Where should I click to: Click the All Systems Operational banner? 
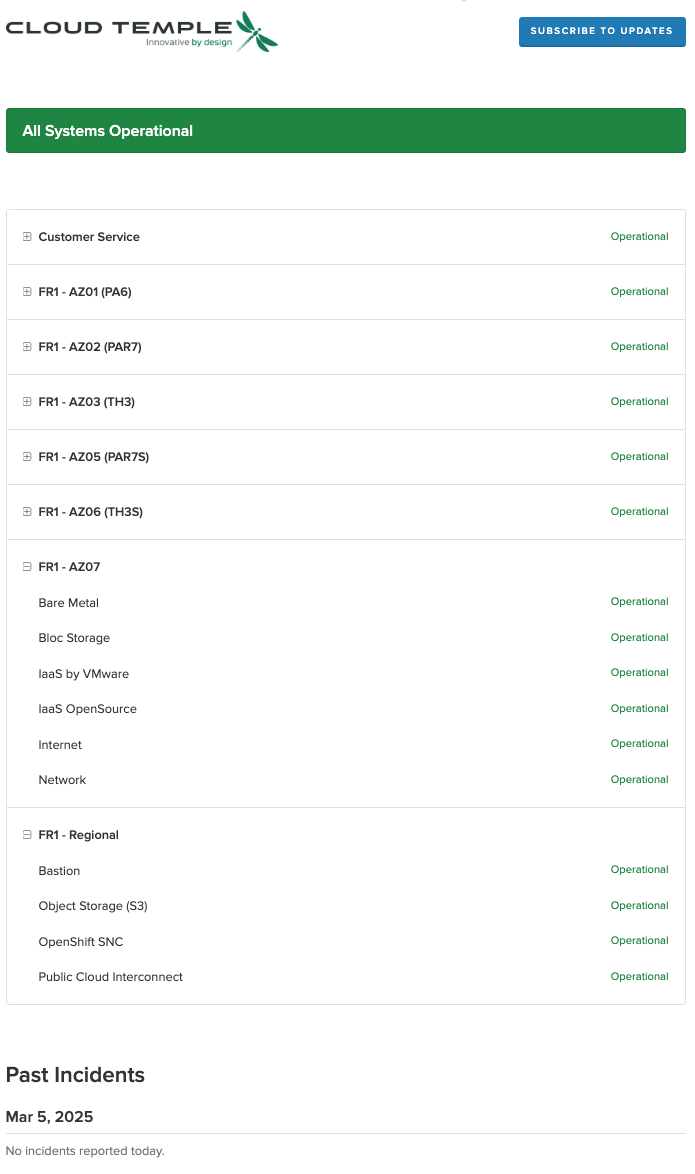pos(345,131)
